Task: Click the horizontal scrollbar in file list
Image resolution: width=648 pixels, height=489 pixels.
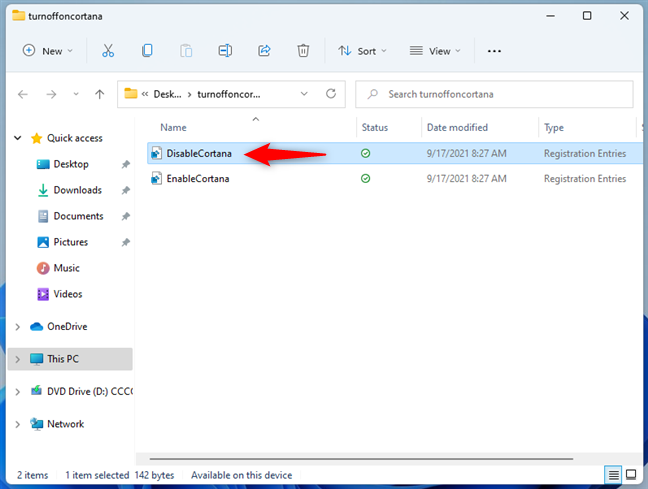Action: [361, 458]
